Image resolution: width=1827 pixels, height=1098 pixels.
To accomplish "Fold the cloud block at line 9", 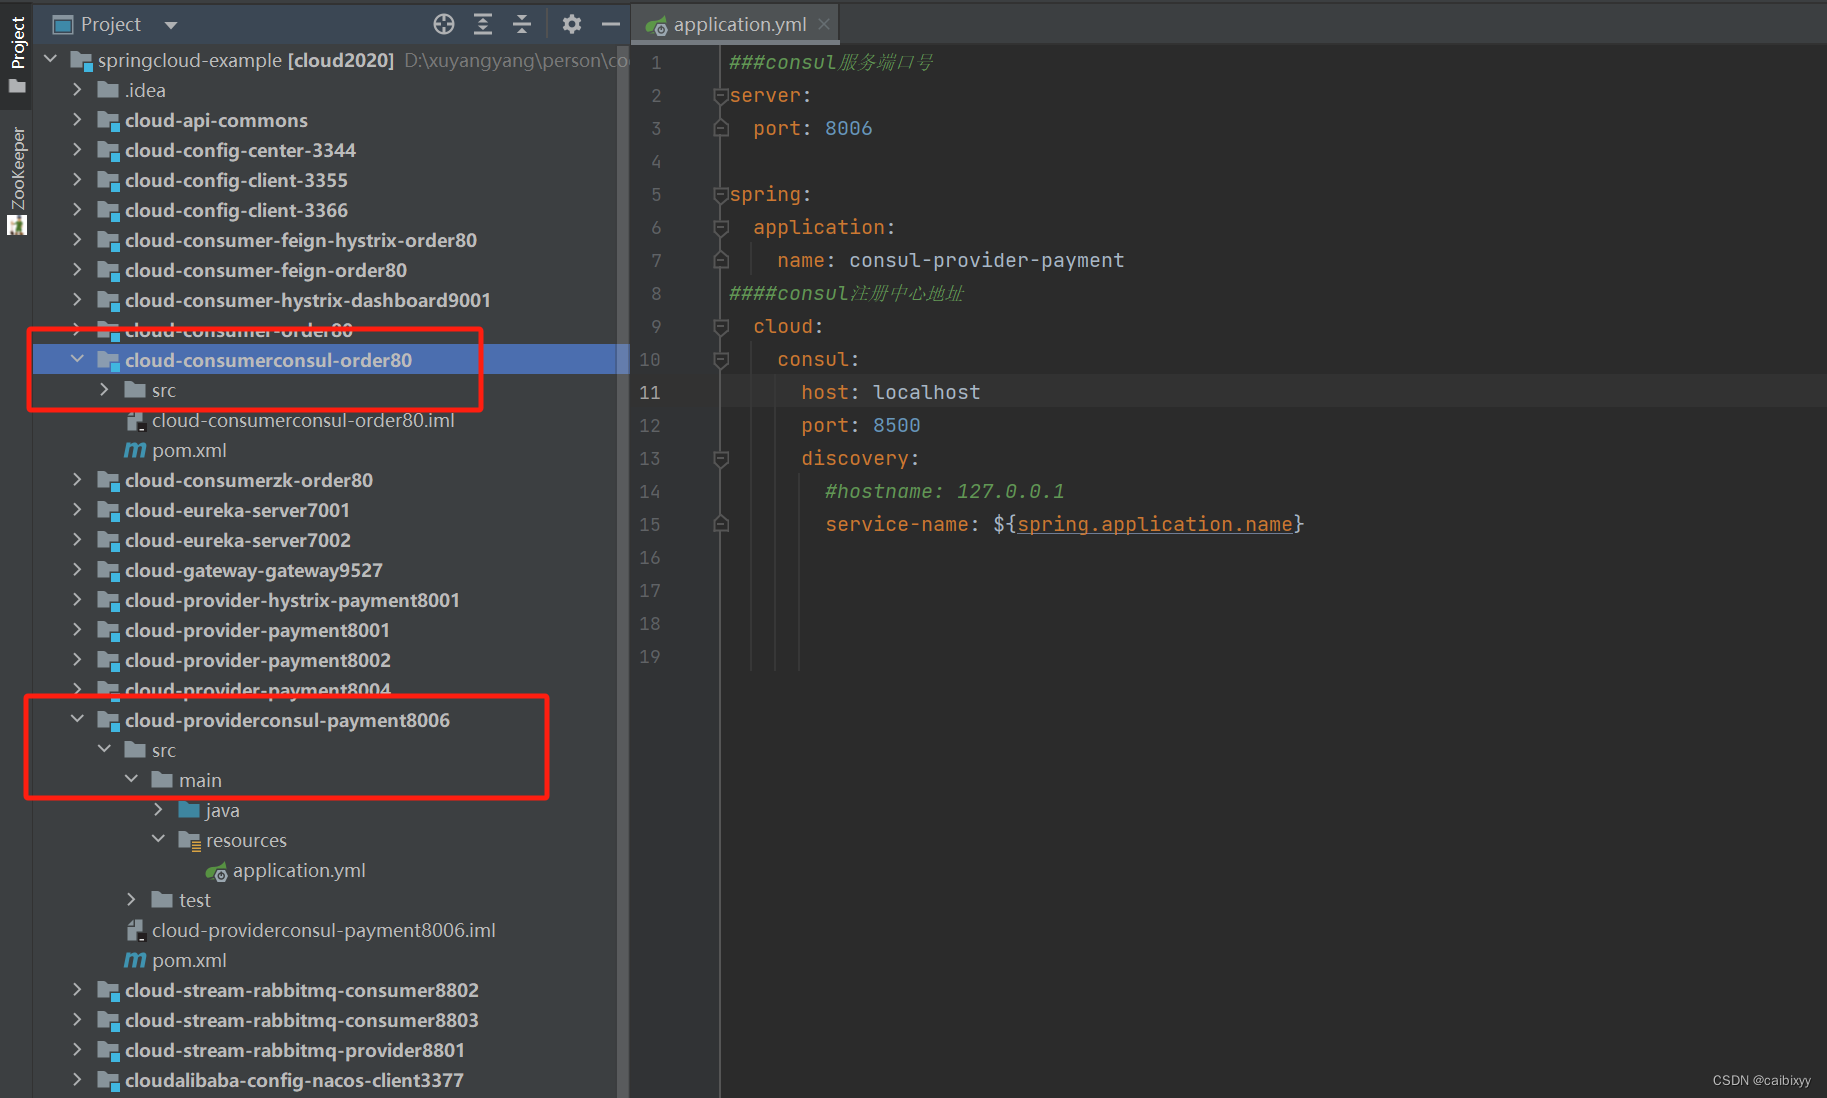I will click(721, 327).
